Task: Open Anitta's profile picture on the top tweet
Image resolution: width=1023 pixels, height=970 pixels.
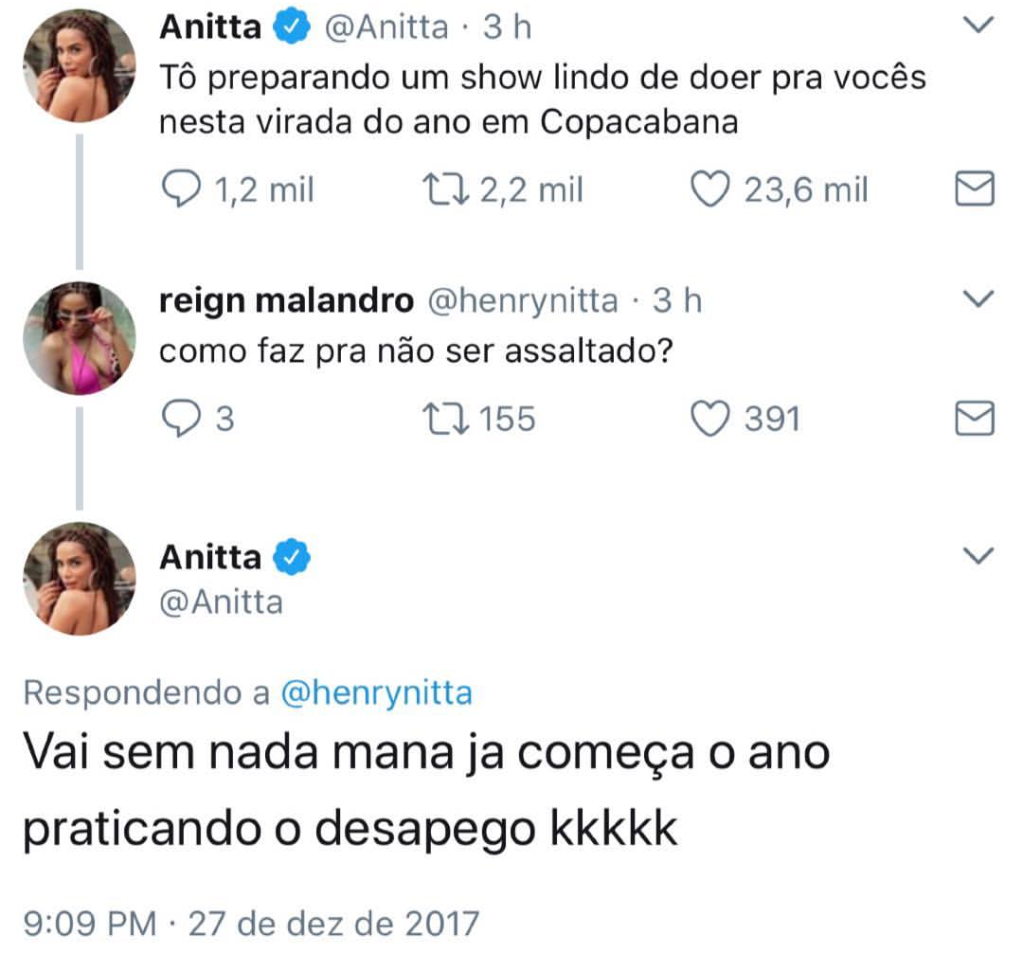Action: (x=80, y=65)
